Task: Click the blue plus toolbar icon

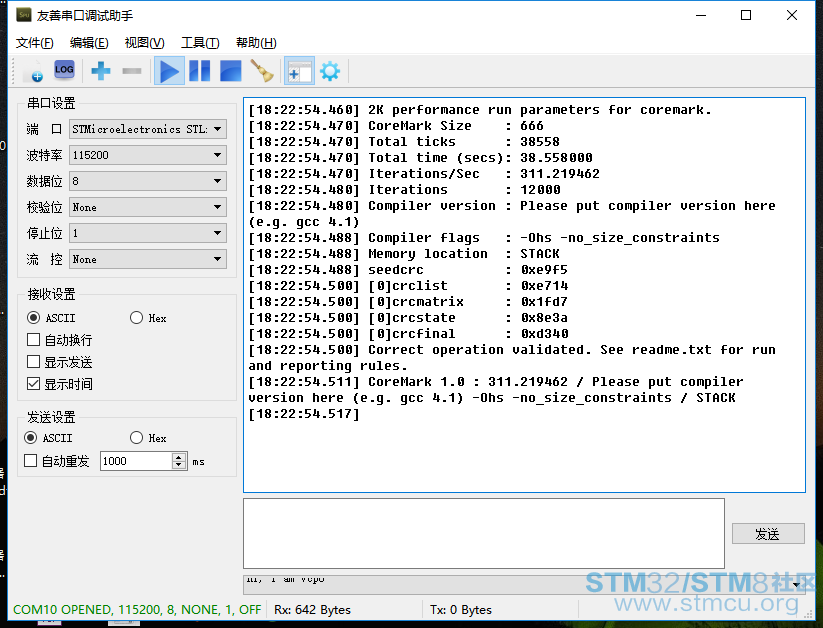Action: (100, 71)
